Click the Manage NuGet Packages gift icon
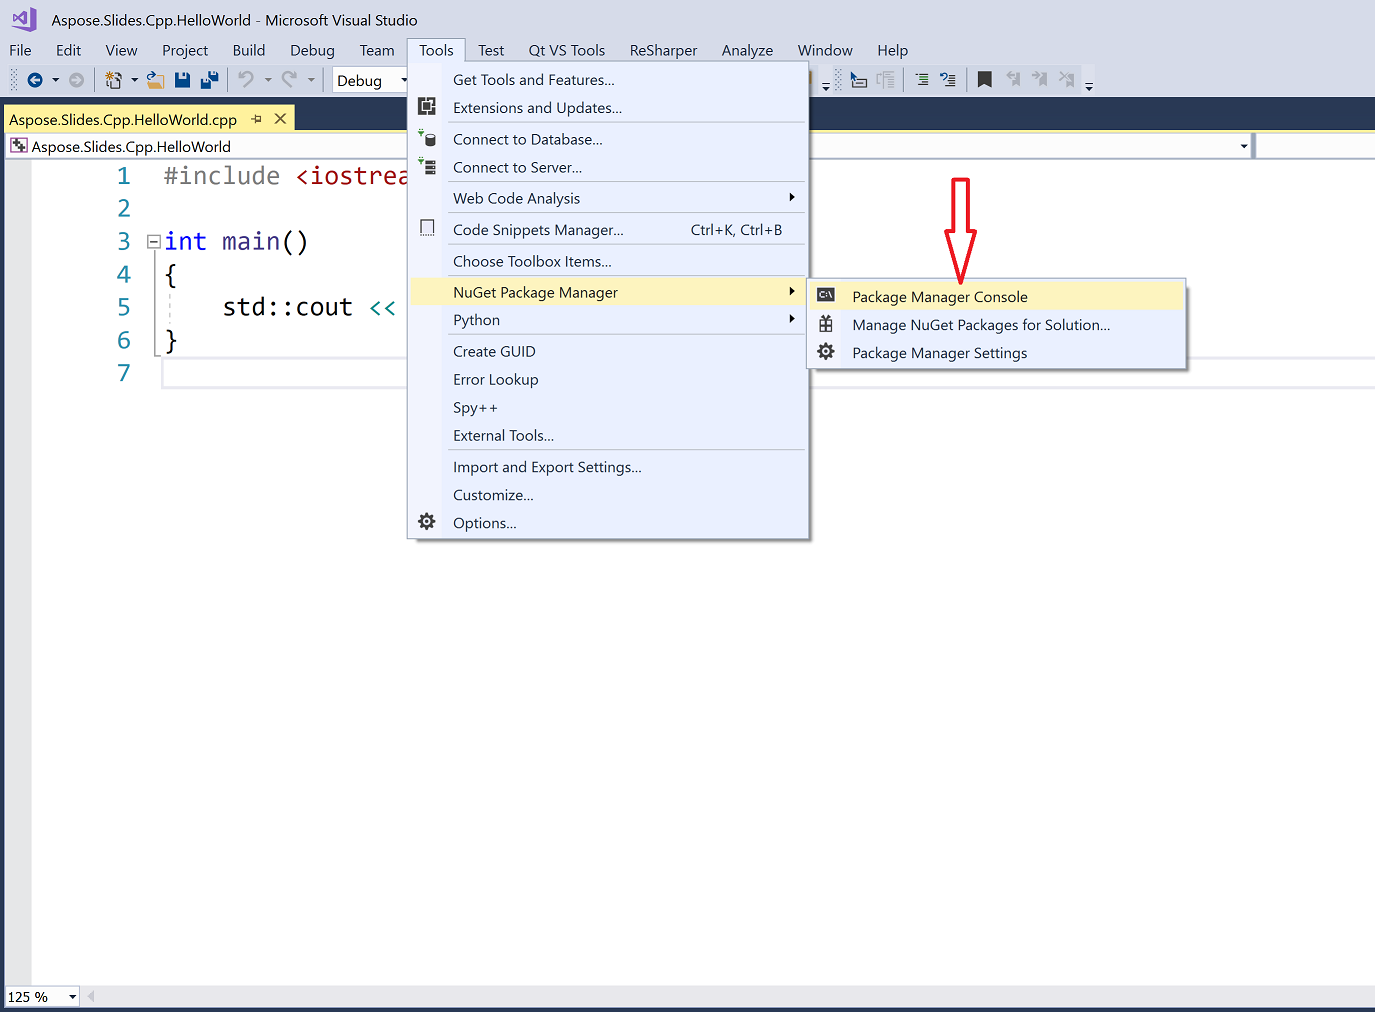This screenshot has width=1375, height=1012. [x=826, y=324]
